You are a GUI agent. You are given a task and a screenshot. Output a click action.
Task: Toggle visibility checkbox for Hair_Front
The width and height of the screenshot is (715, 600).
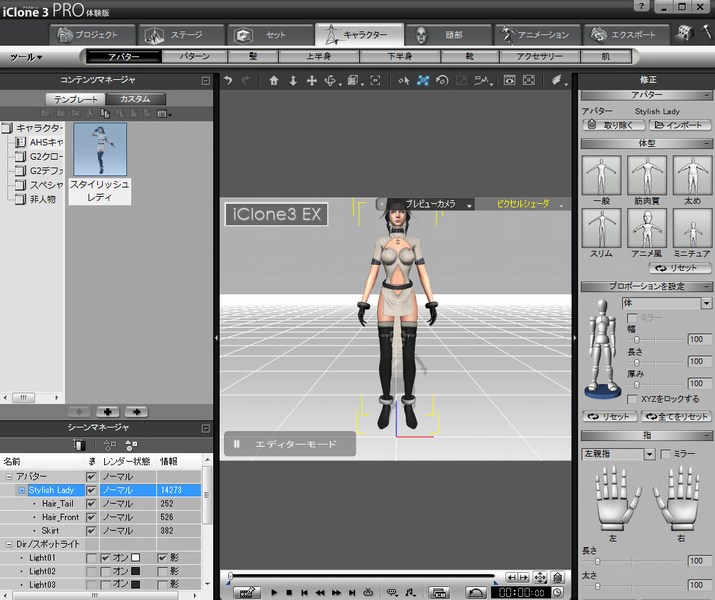tap(91, 517)
